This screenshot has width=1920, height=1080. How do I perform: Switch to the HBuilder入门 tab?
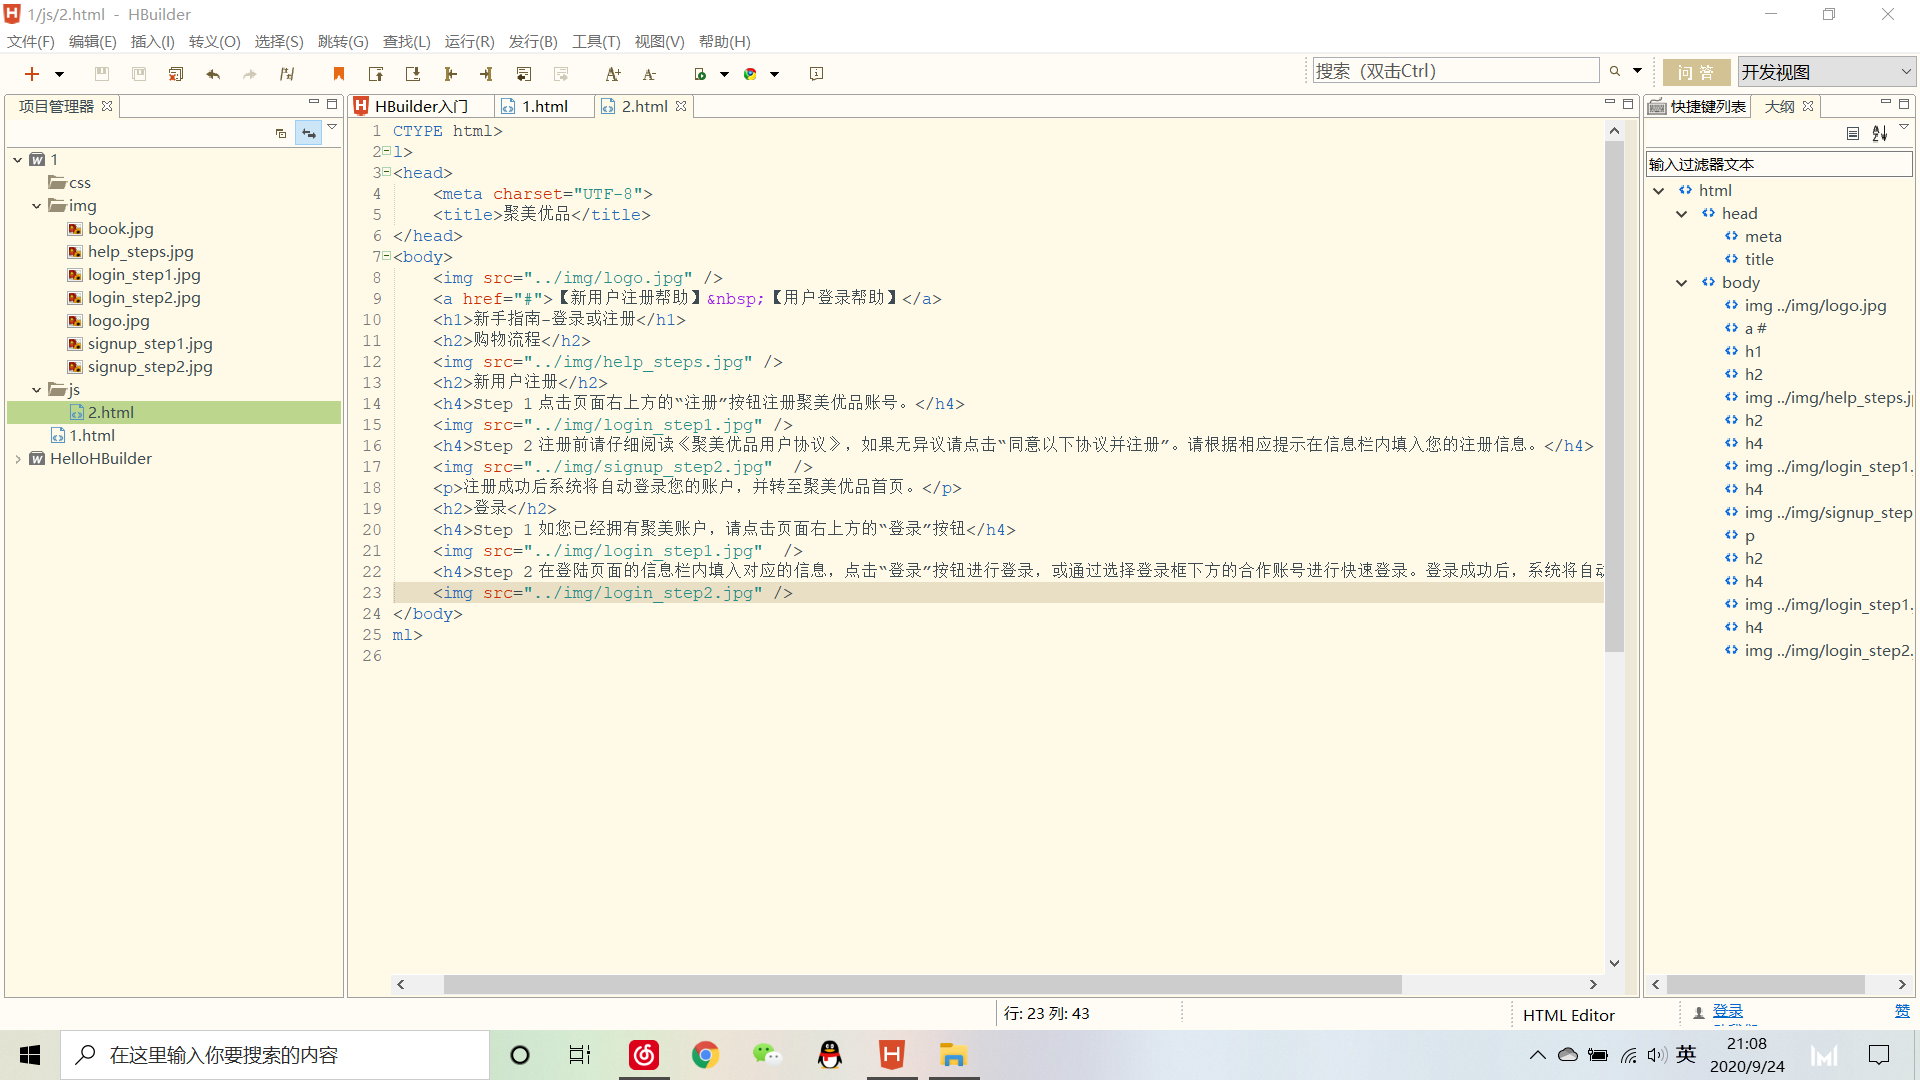click(x=421, y=106)
